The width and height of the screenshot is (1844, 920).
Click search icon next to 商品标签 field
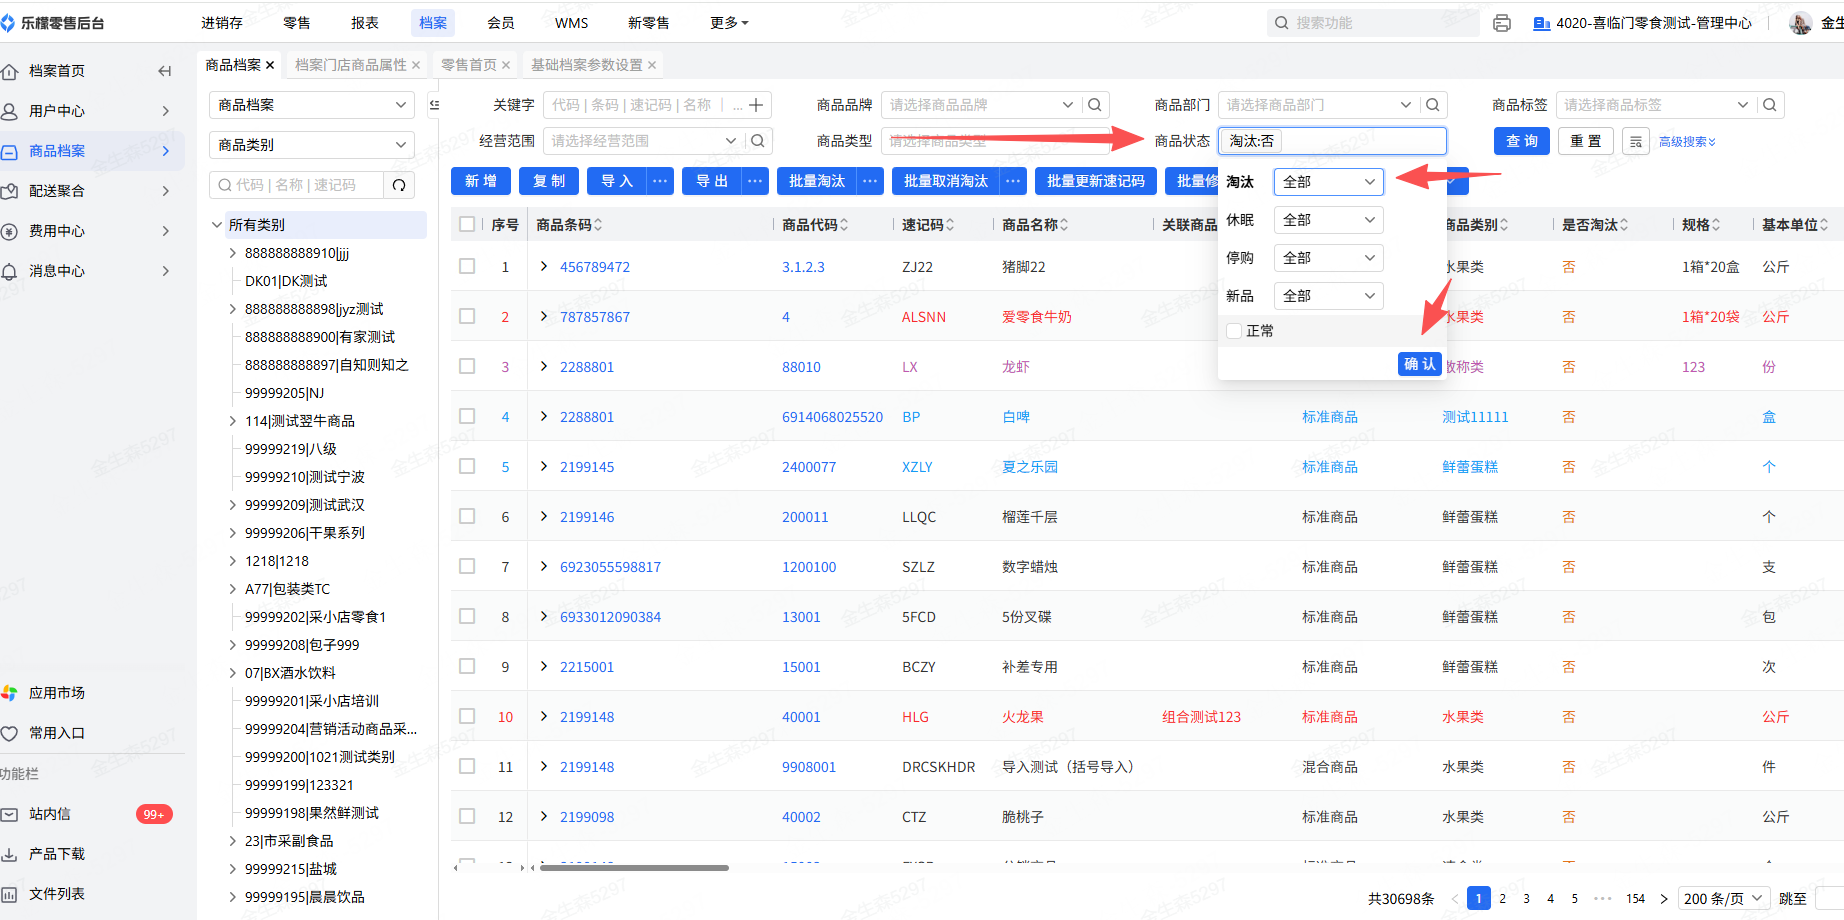point(1770,105)
